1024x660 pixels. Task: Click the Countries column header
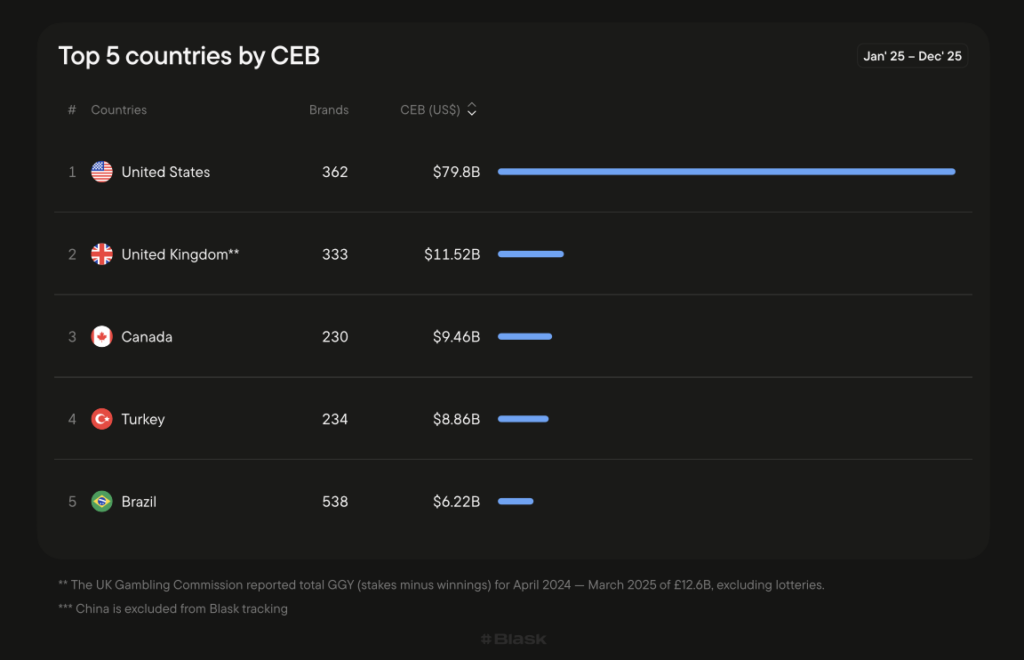pos(119,110)
